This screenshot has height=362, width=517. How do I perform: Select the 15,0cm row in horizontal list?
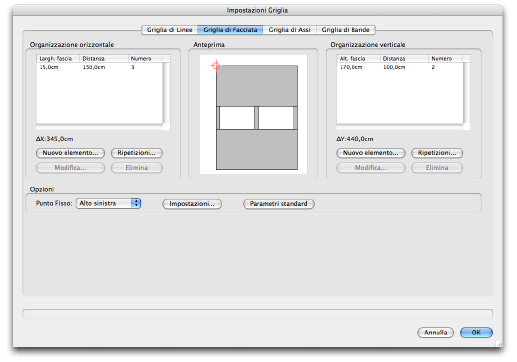tap(99, 67)
